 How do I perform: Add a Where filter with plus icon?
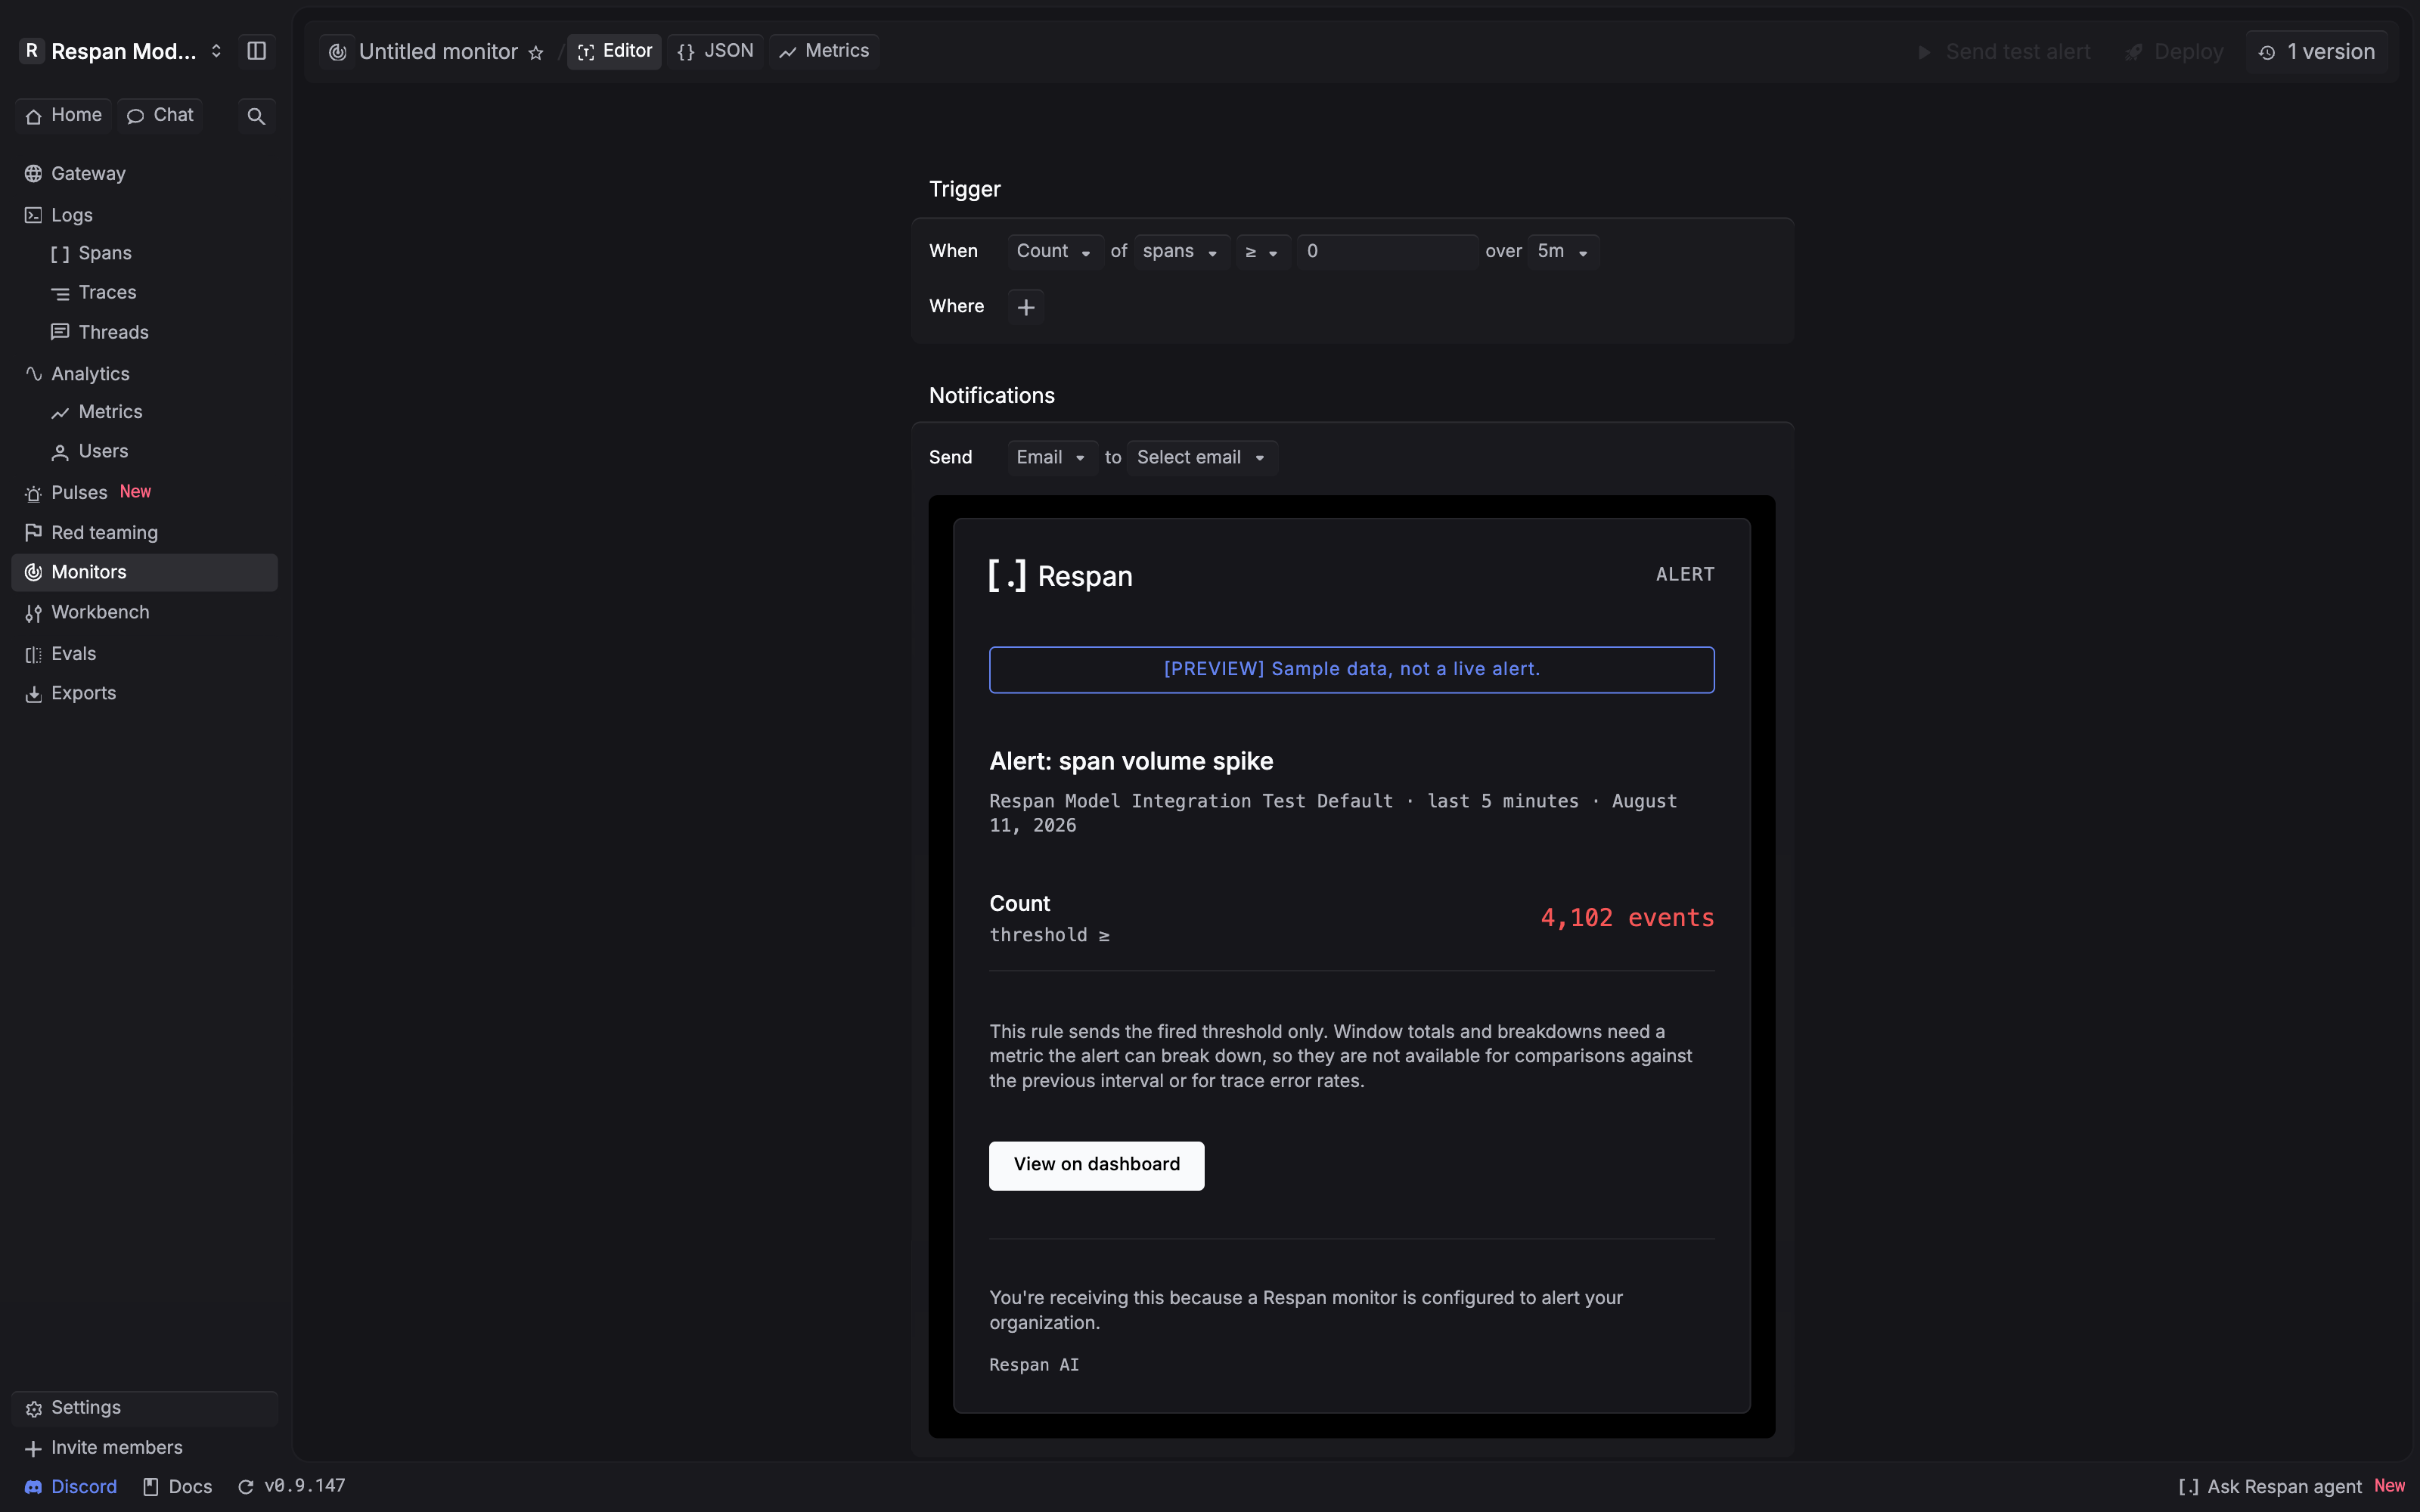pos(1026,307)
